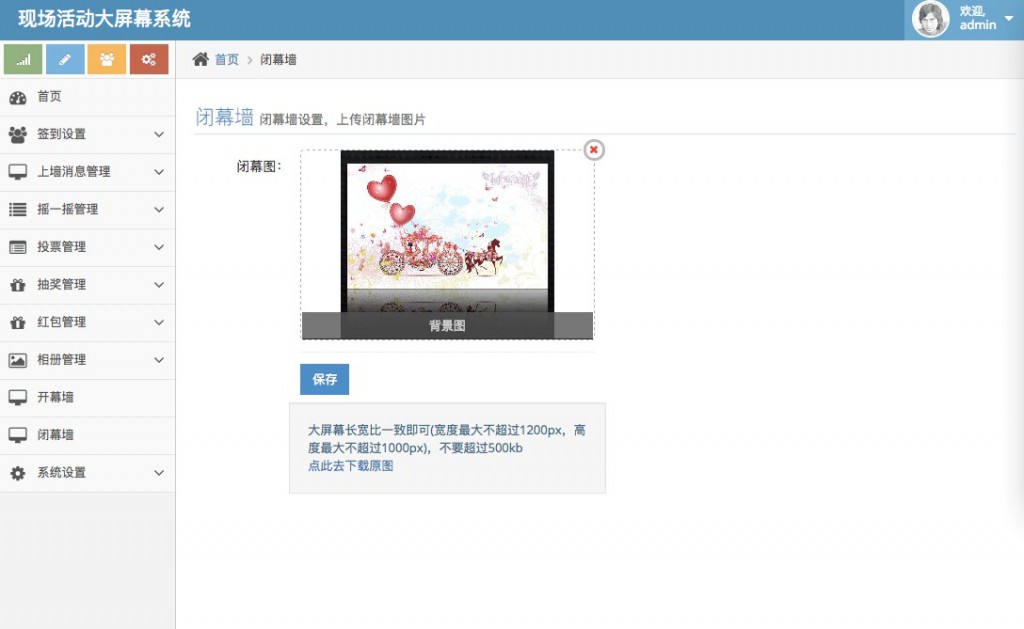Remove the uploaded closing image with red X

594,150
